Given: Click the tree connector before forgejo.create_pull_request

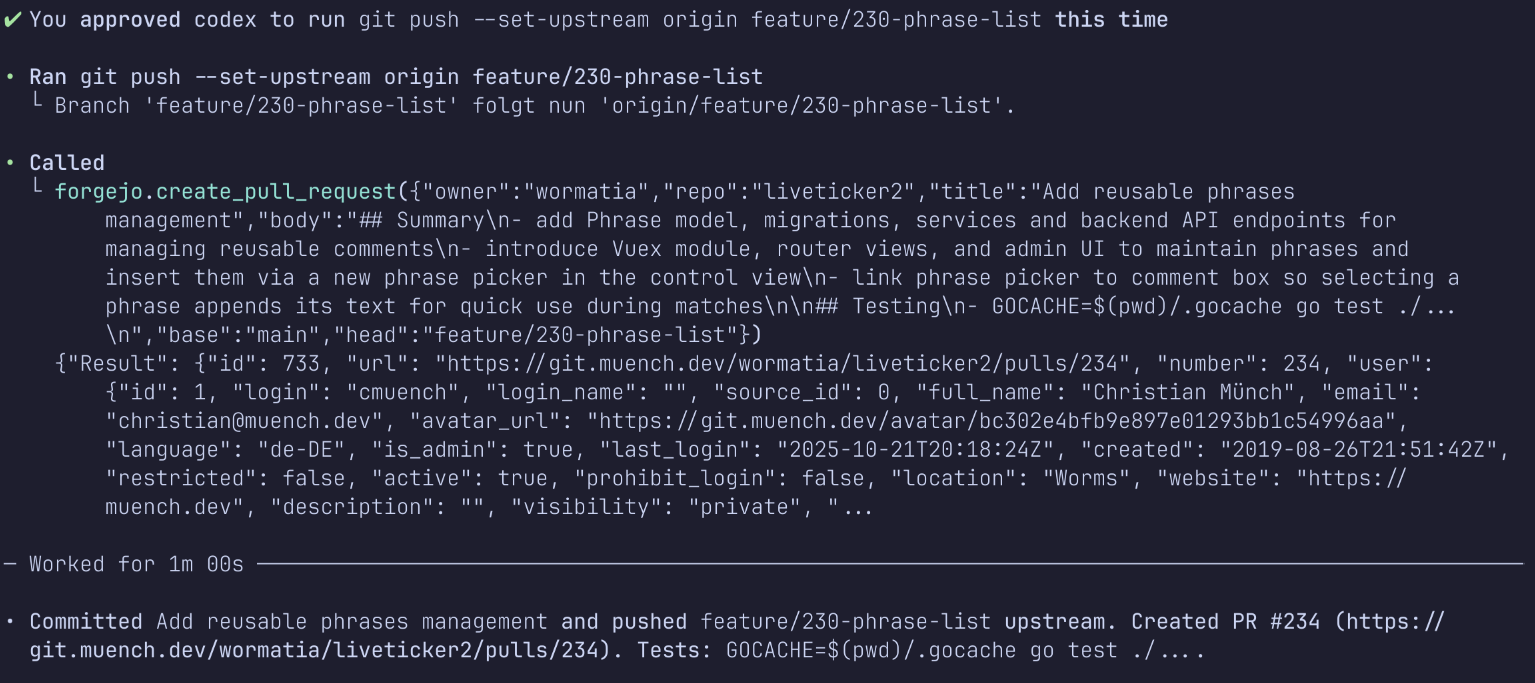Looking at the screenshot, I should [x=38, y=190].
